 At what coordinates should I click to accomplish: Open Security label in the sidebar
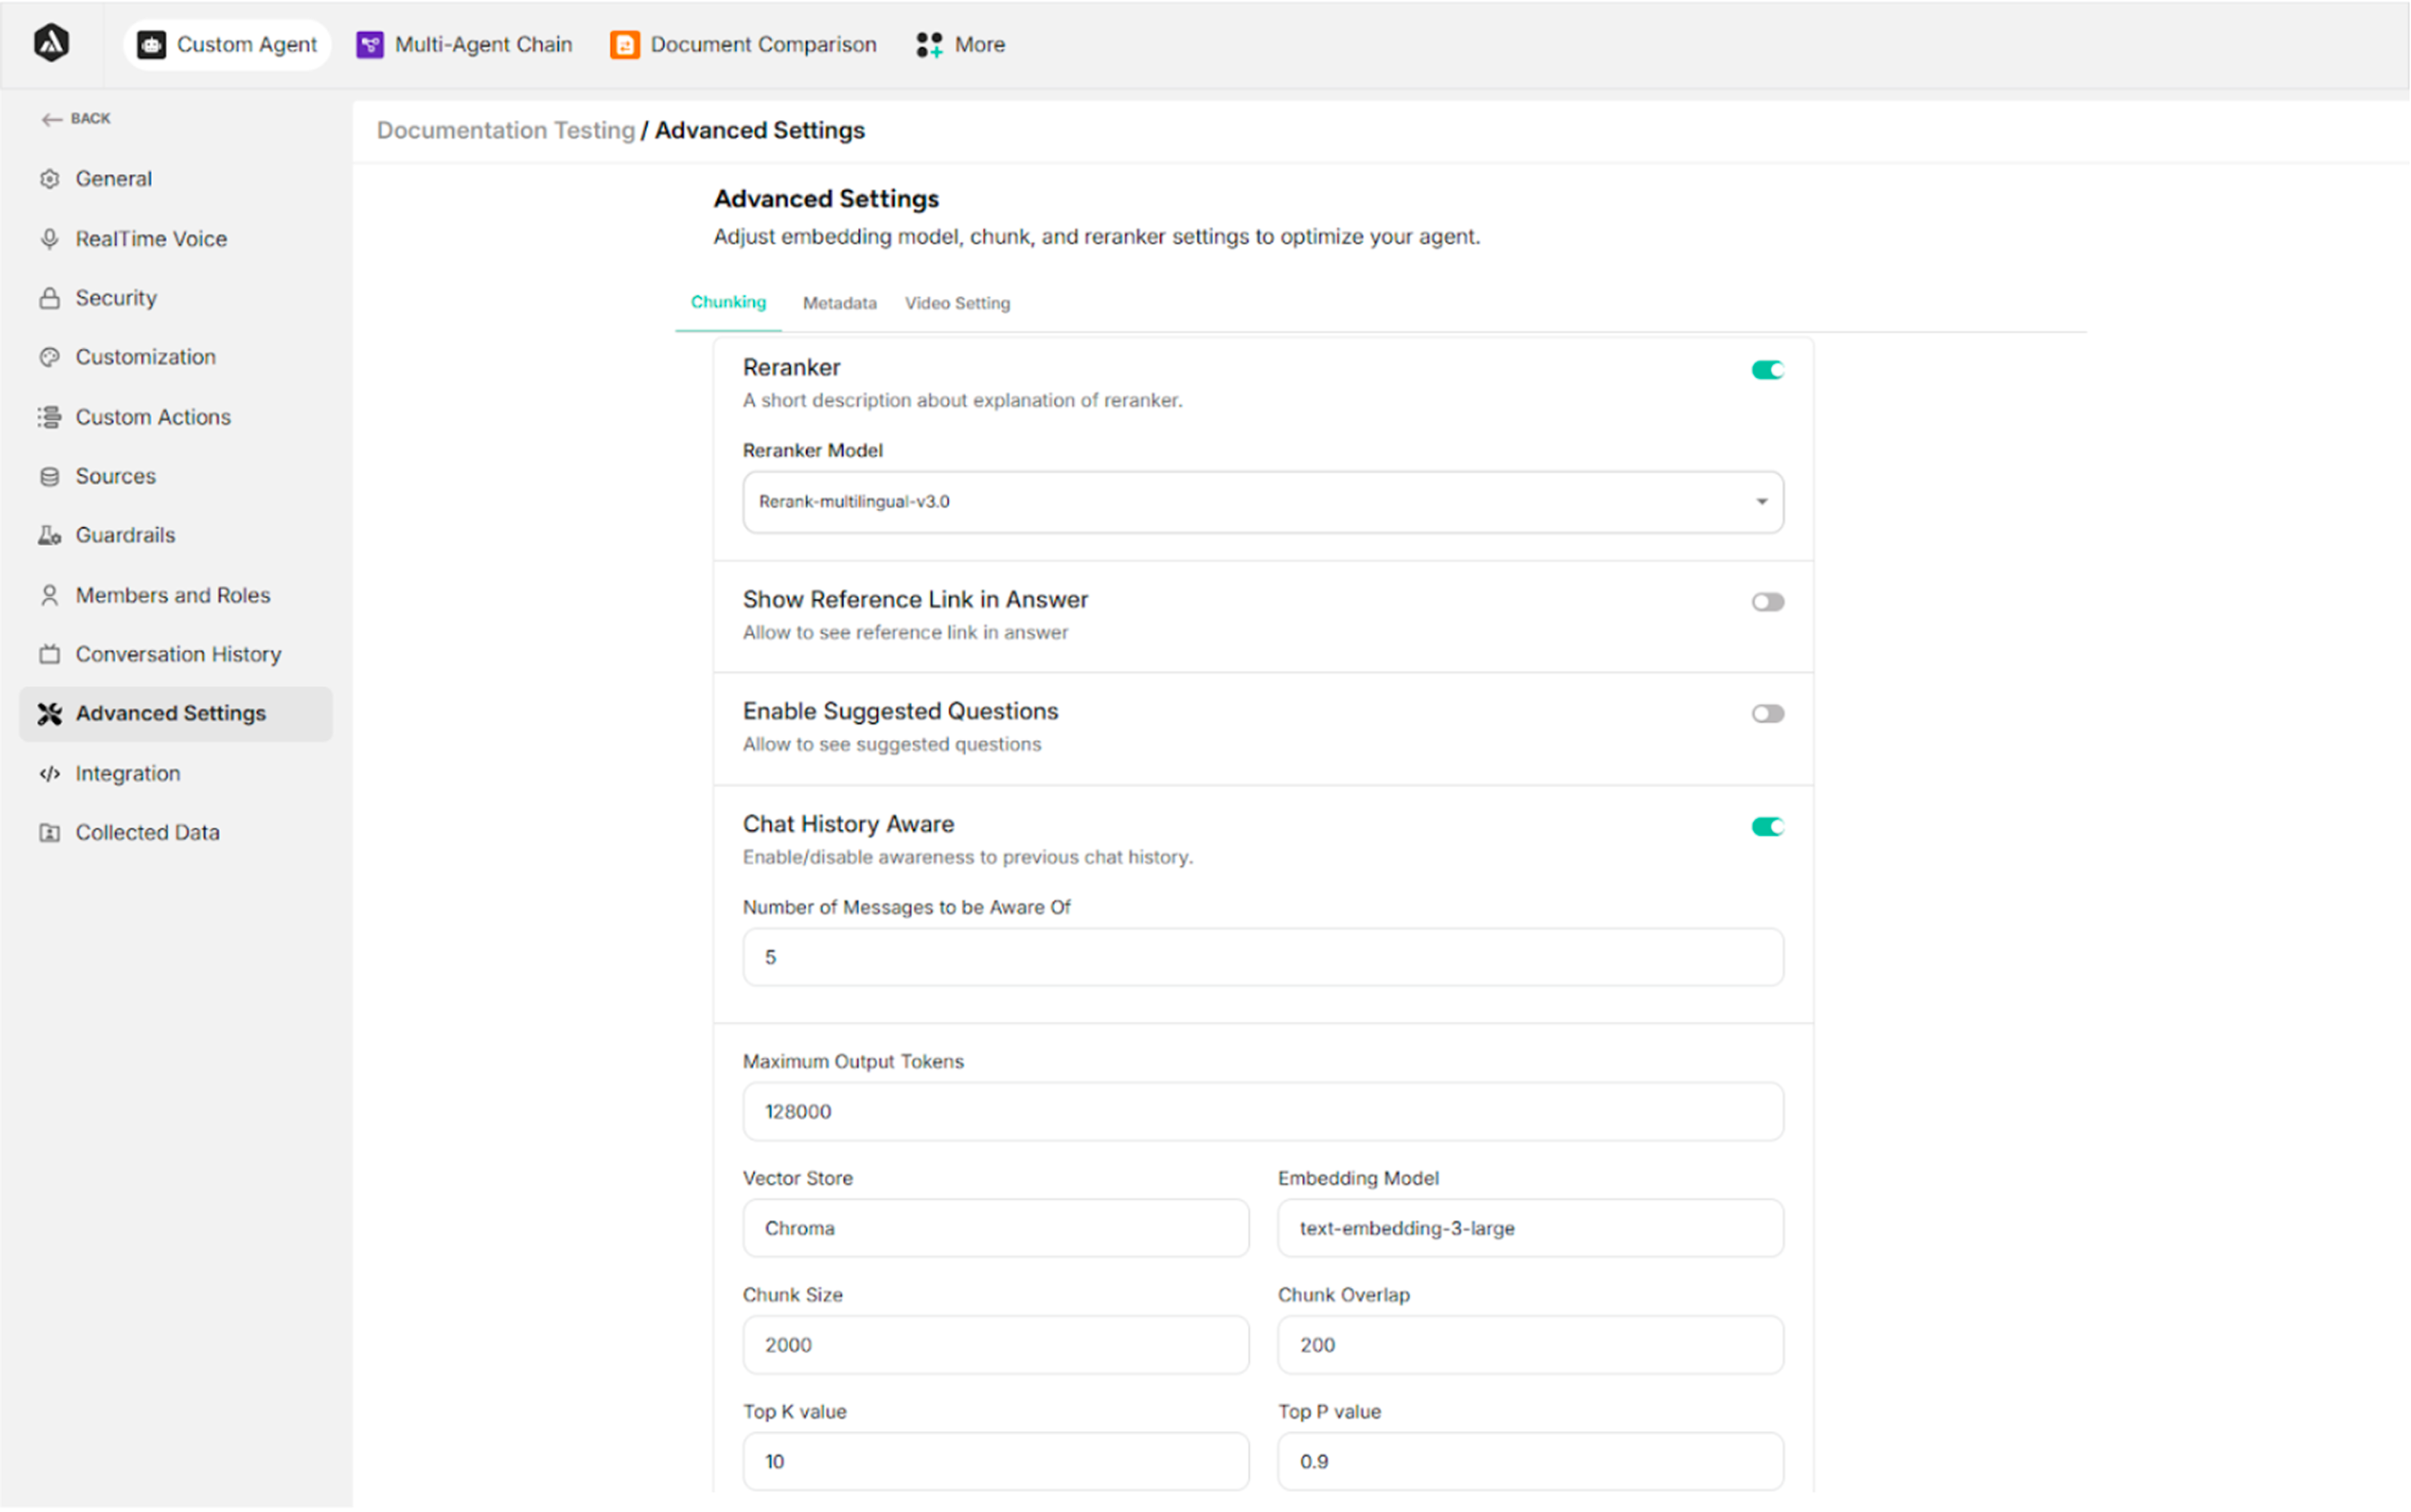pos(116,298)
